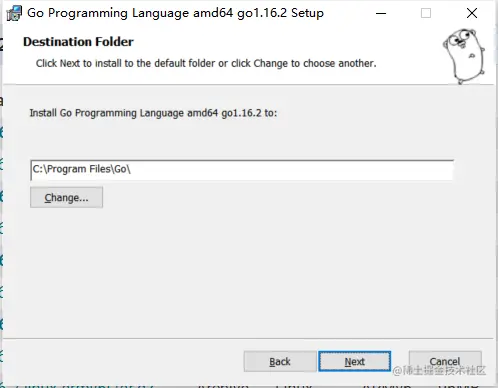Image resolution: width=498 pixels, height=388 pixels.
Task: Focus the destination folder path field
Action: tap(242, 170)
